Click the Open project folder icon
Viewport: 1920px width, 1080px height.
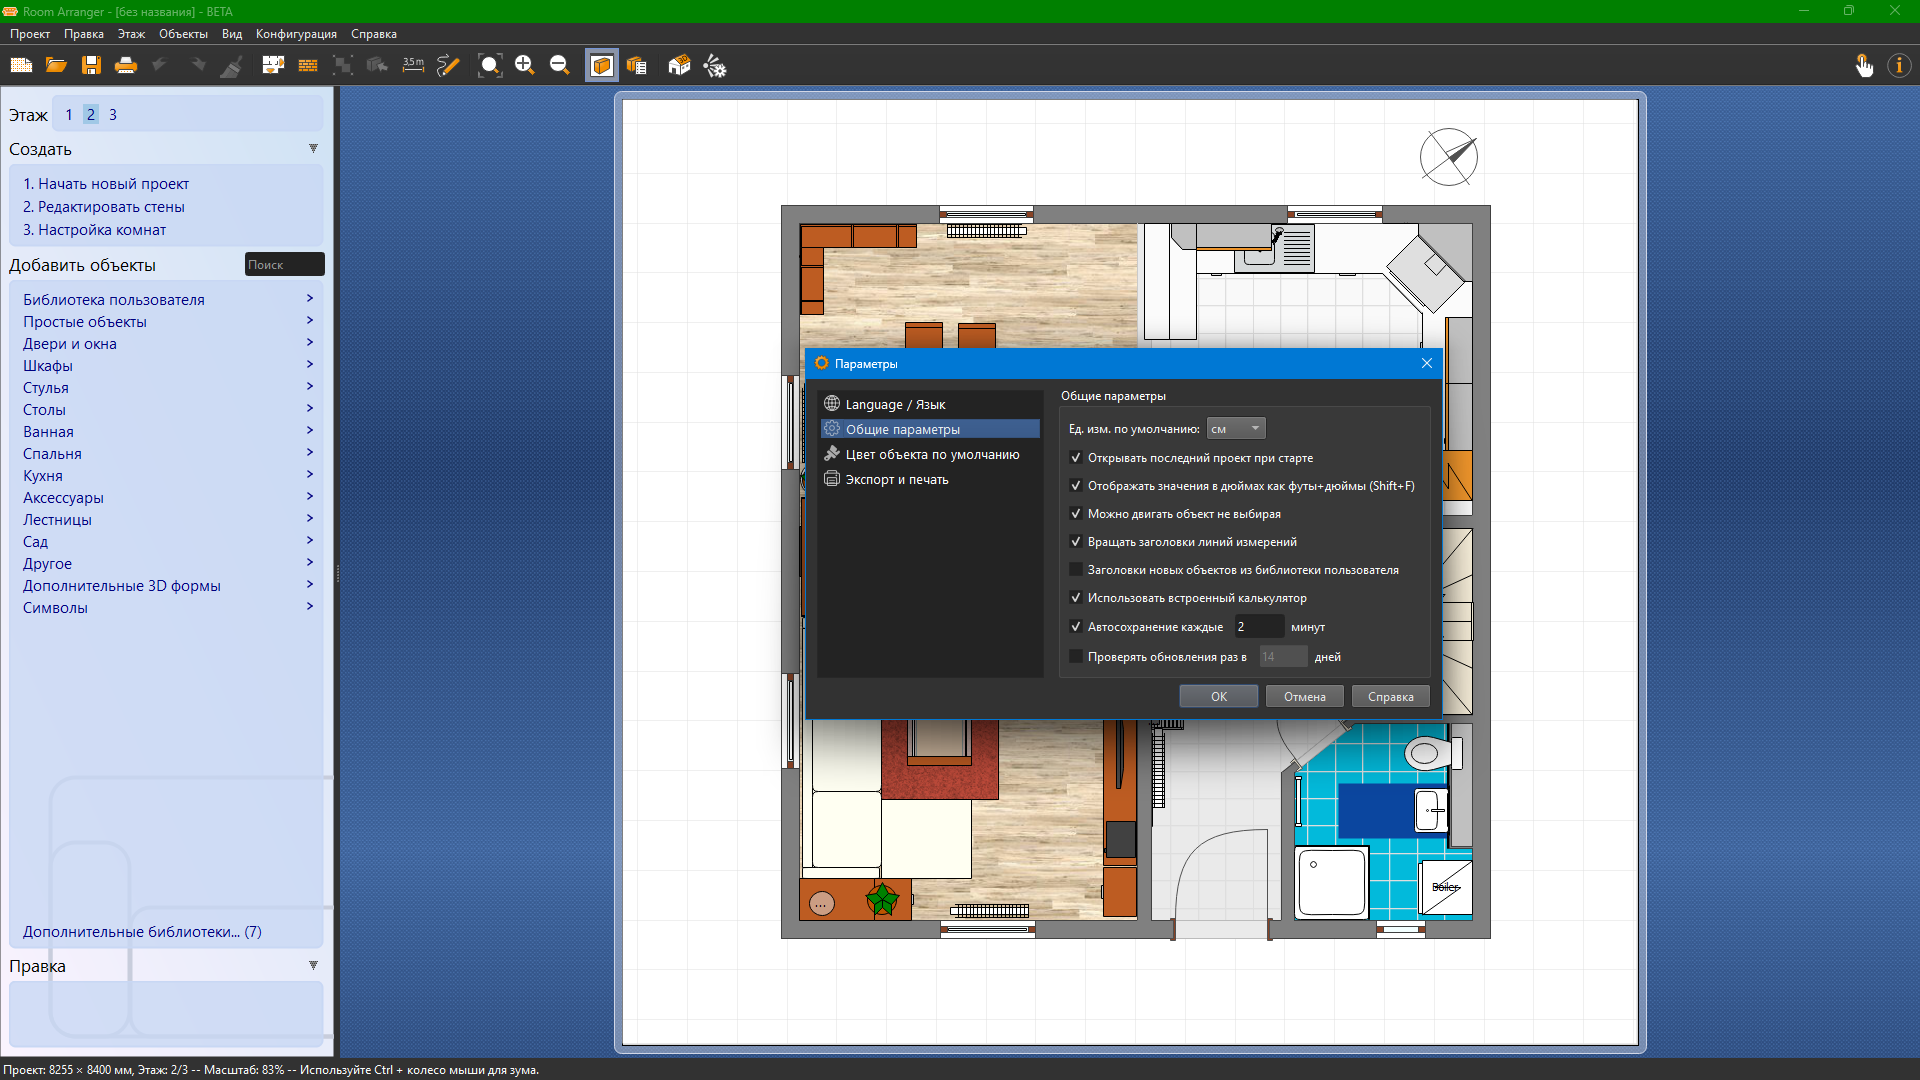point(56,66)
